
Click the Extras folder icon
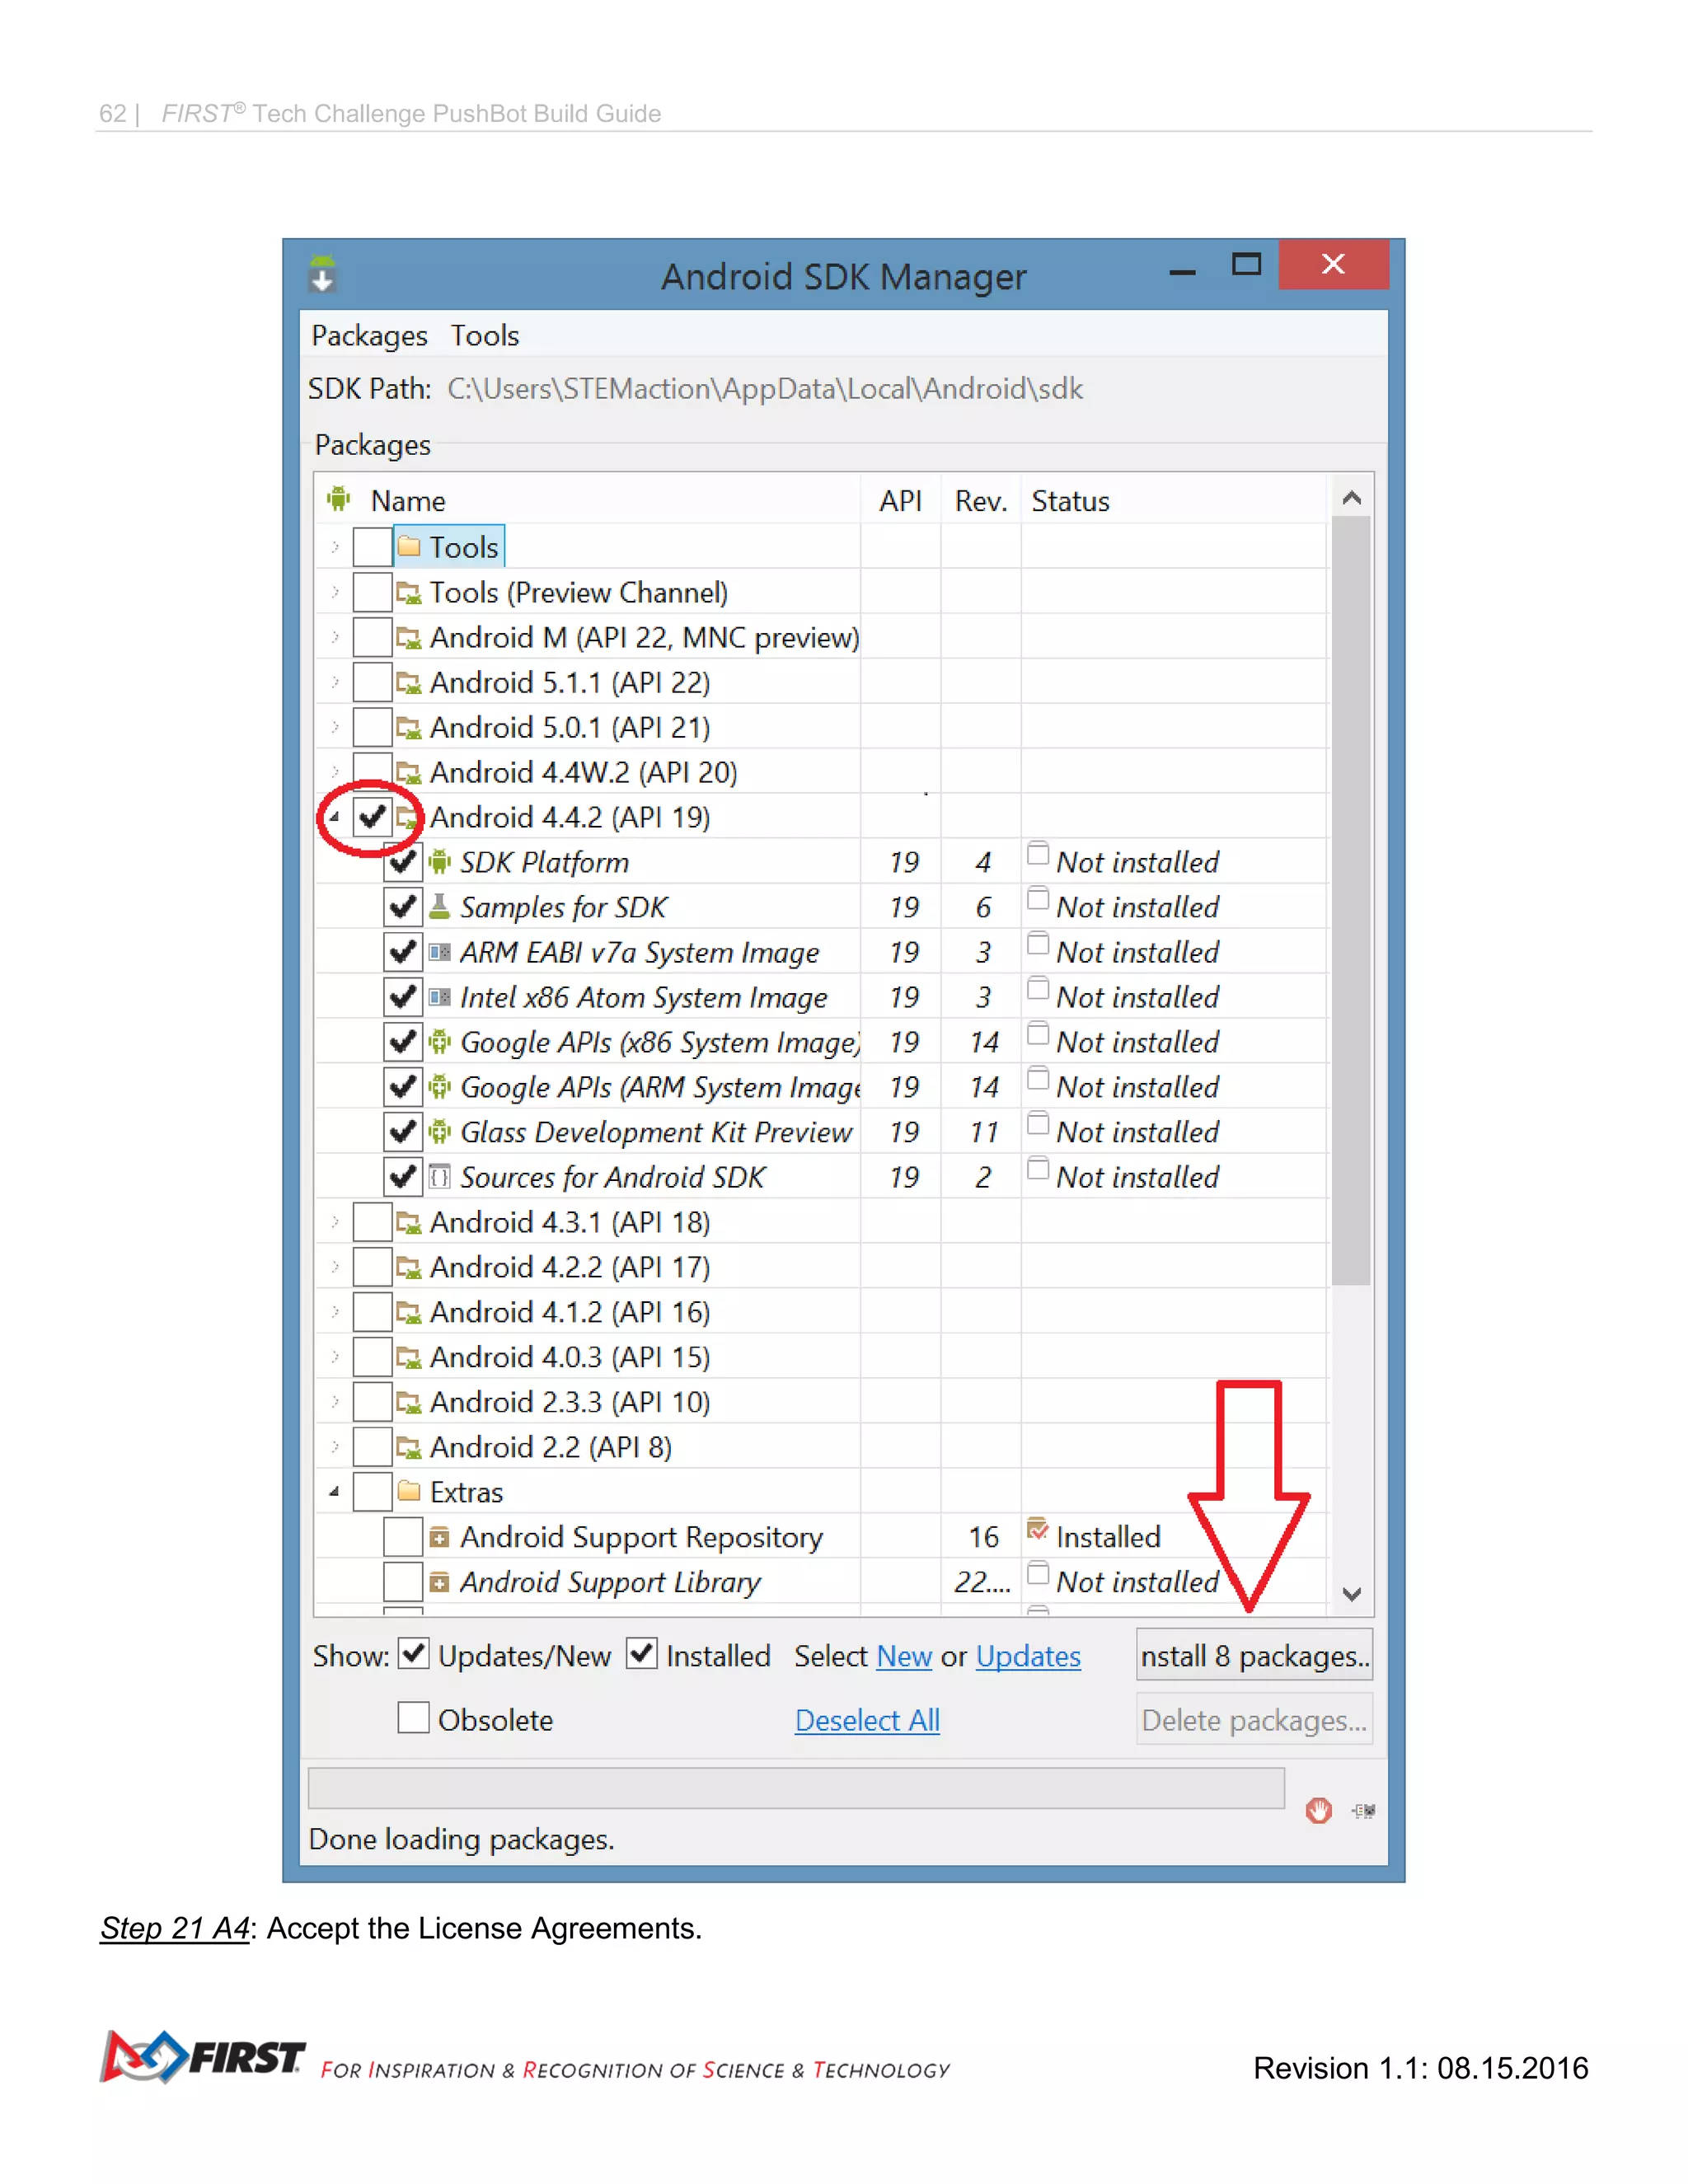(408, 1492)
